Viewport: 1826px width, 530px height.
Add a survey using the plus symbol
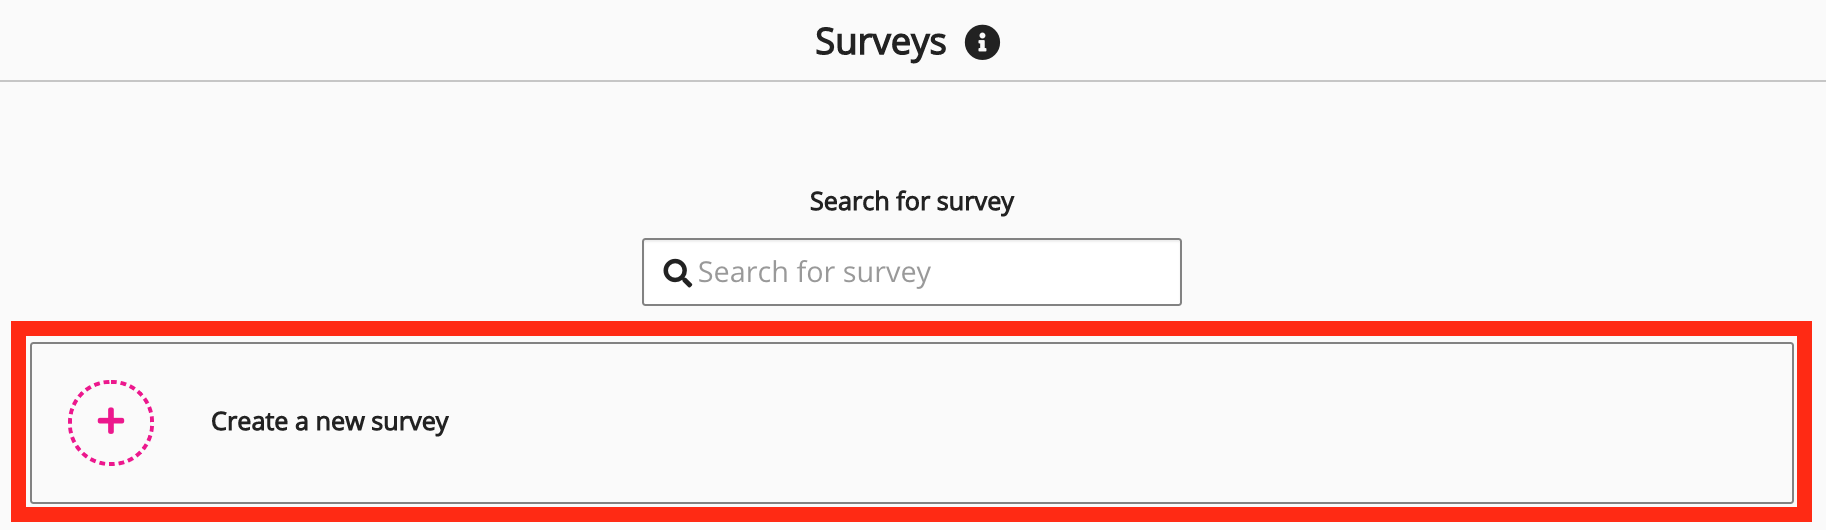click(111, 422)
